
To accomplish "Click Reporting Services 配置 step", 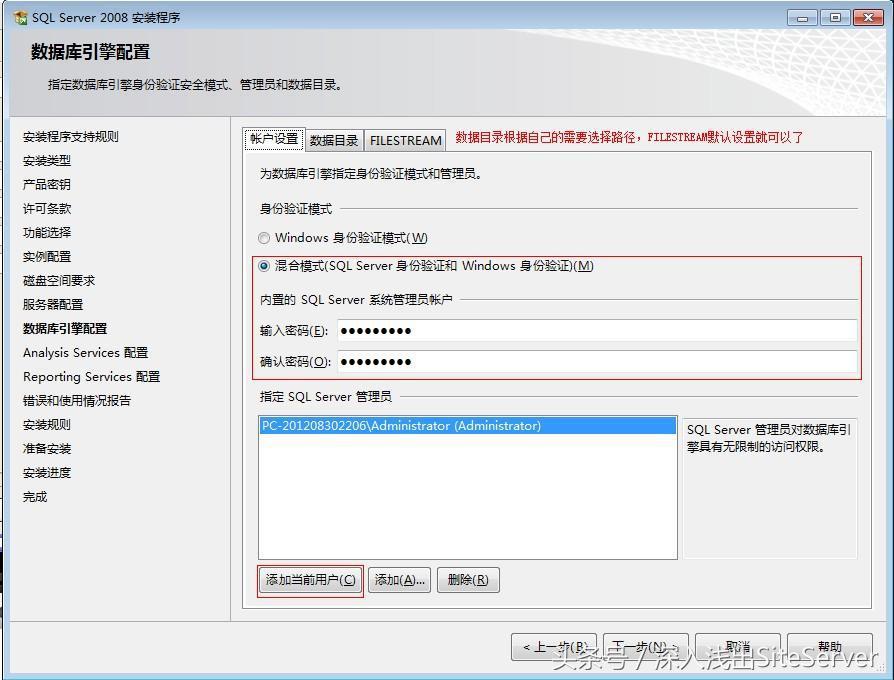I will [x=91, y=377].
